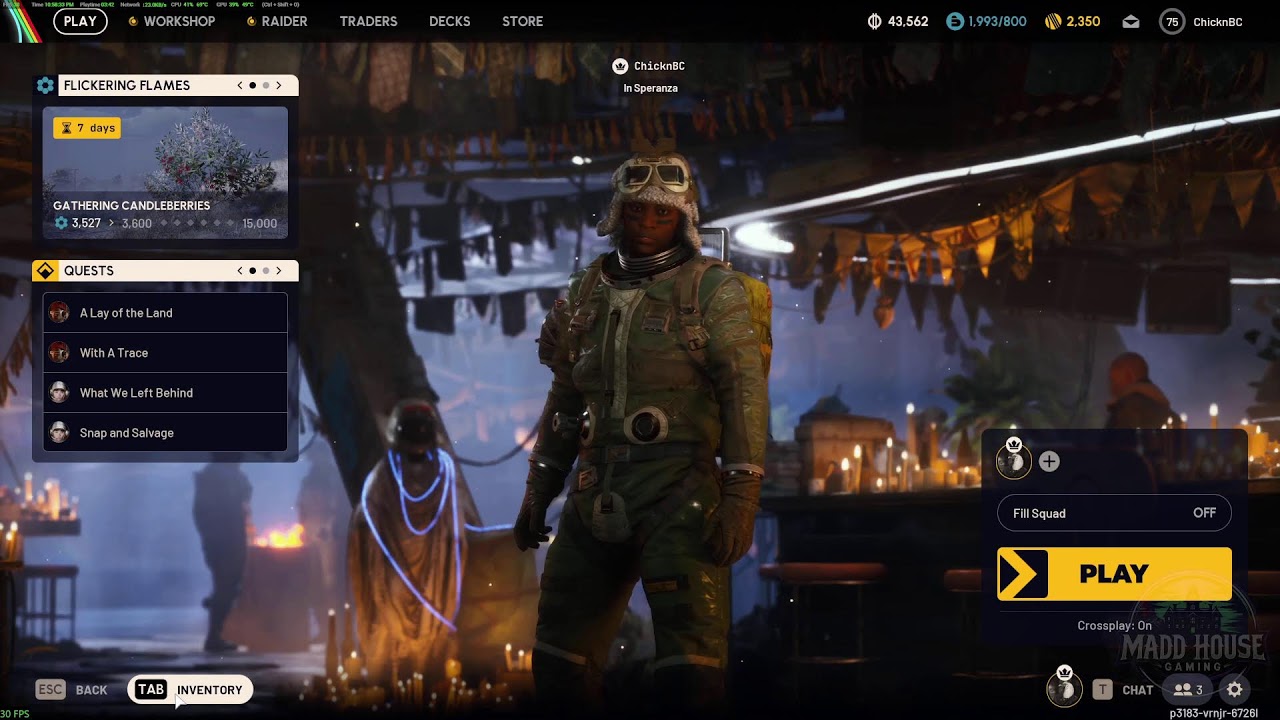
Task: Click the Flickering Flames event gear icon
Action: (x=45, y=86)
